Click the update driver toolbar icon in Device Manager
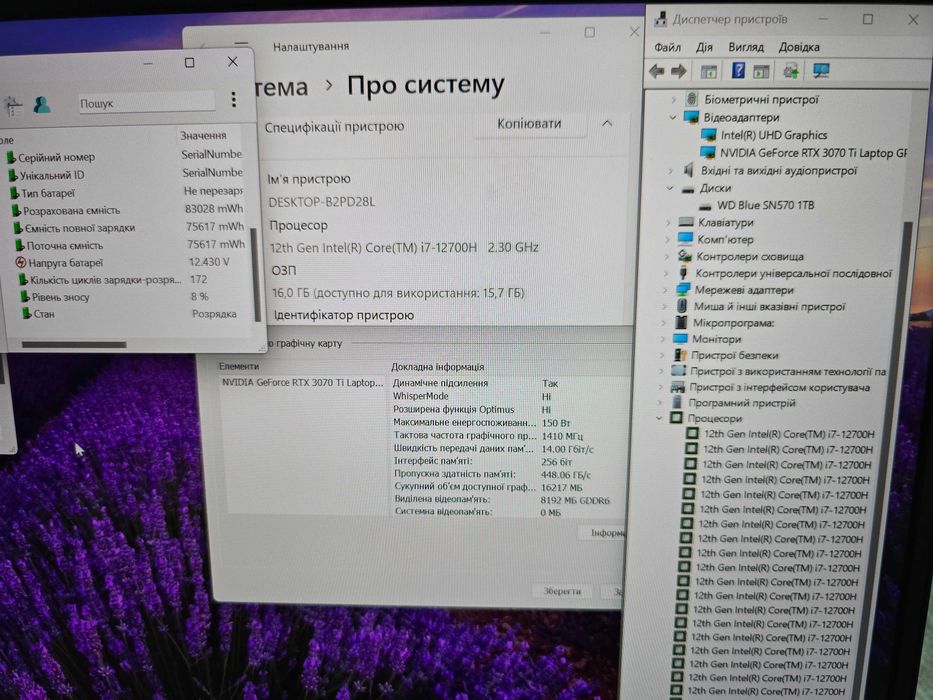This screenshot has width=933, height=700. point(791,71)
